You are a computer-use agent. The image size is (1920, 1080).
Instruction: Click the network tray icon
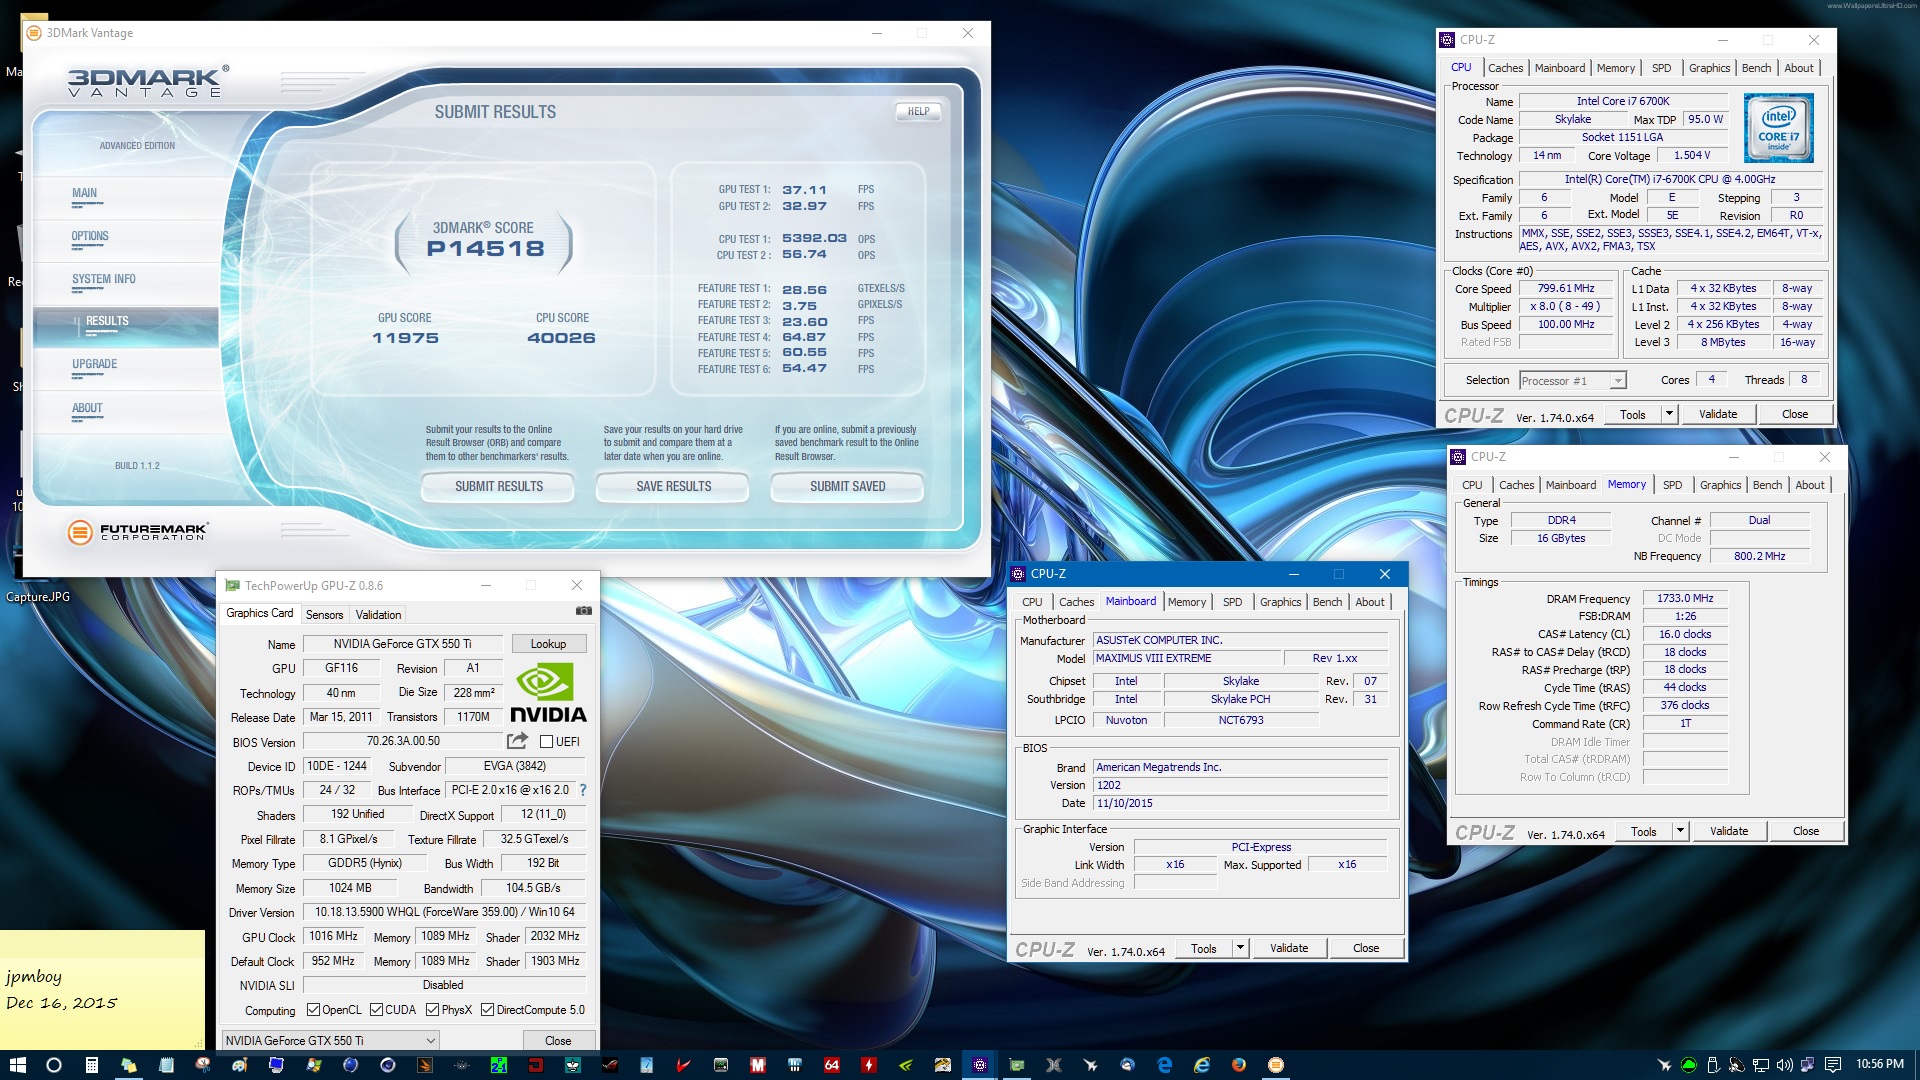point(1761,1065)
